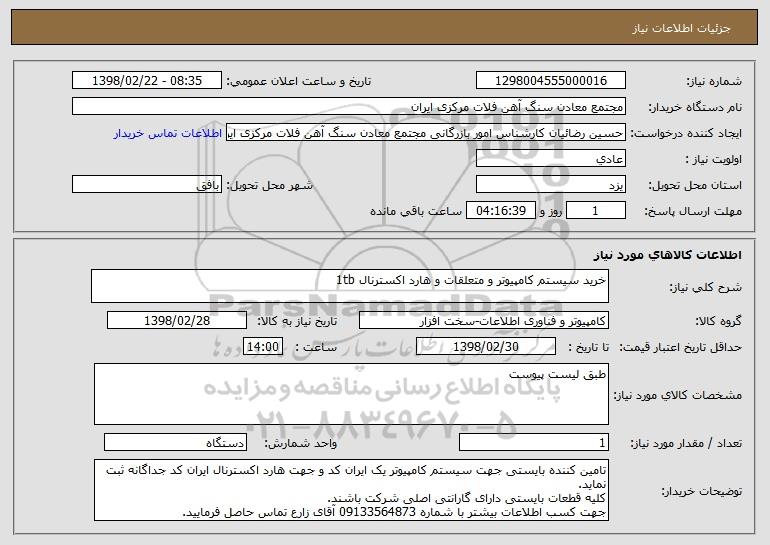Click the شماره نیاز label
The image size is (770, 545).
[x=715, y=81]
